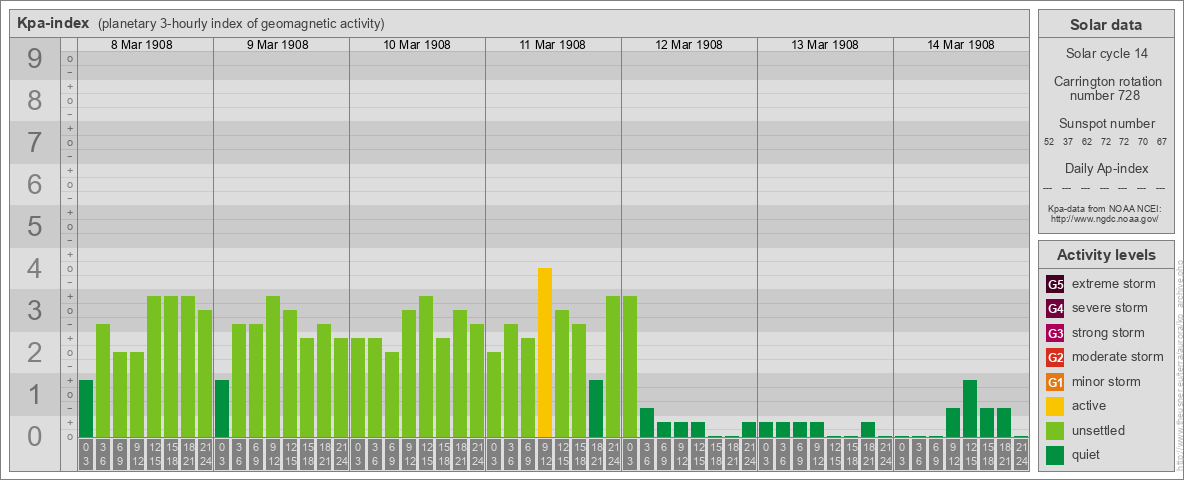Click the Carrington rotation number 728 text

1105,88
